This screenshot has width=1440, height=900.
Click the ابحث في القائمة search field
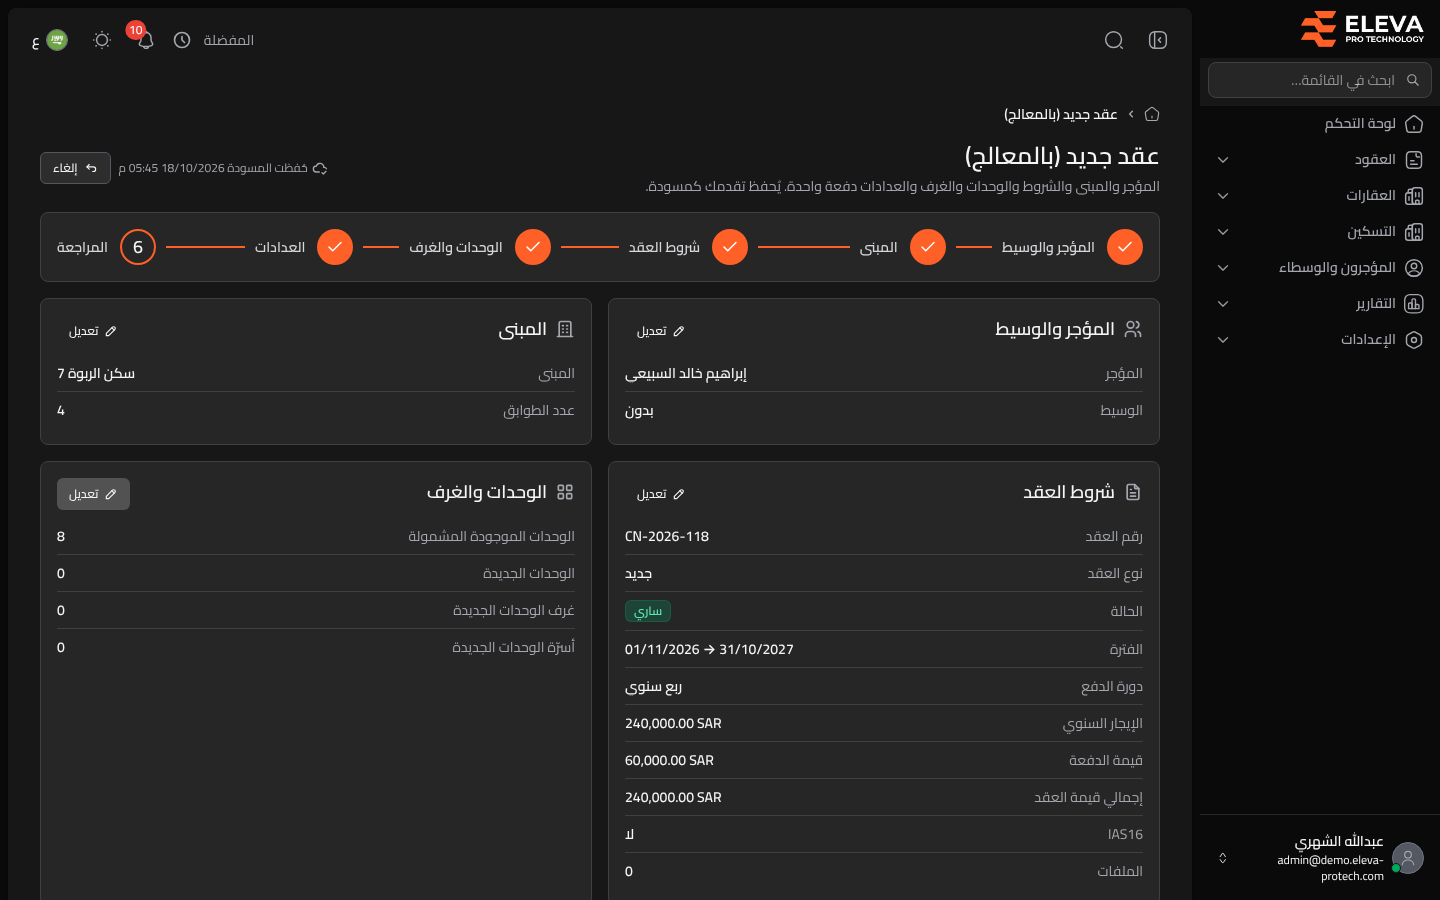click(1320, 80)
